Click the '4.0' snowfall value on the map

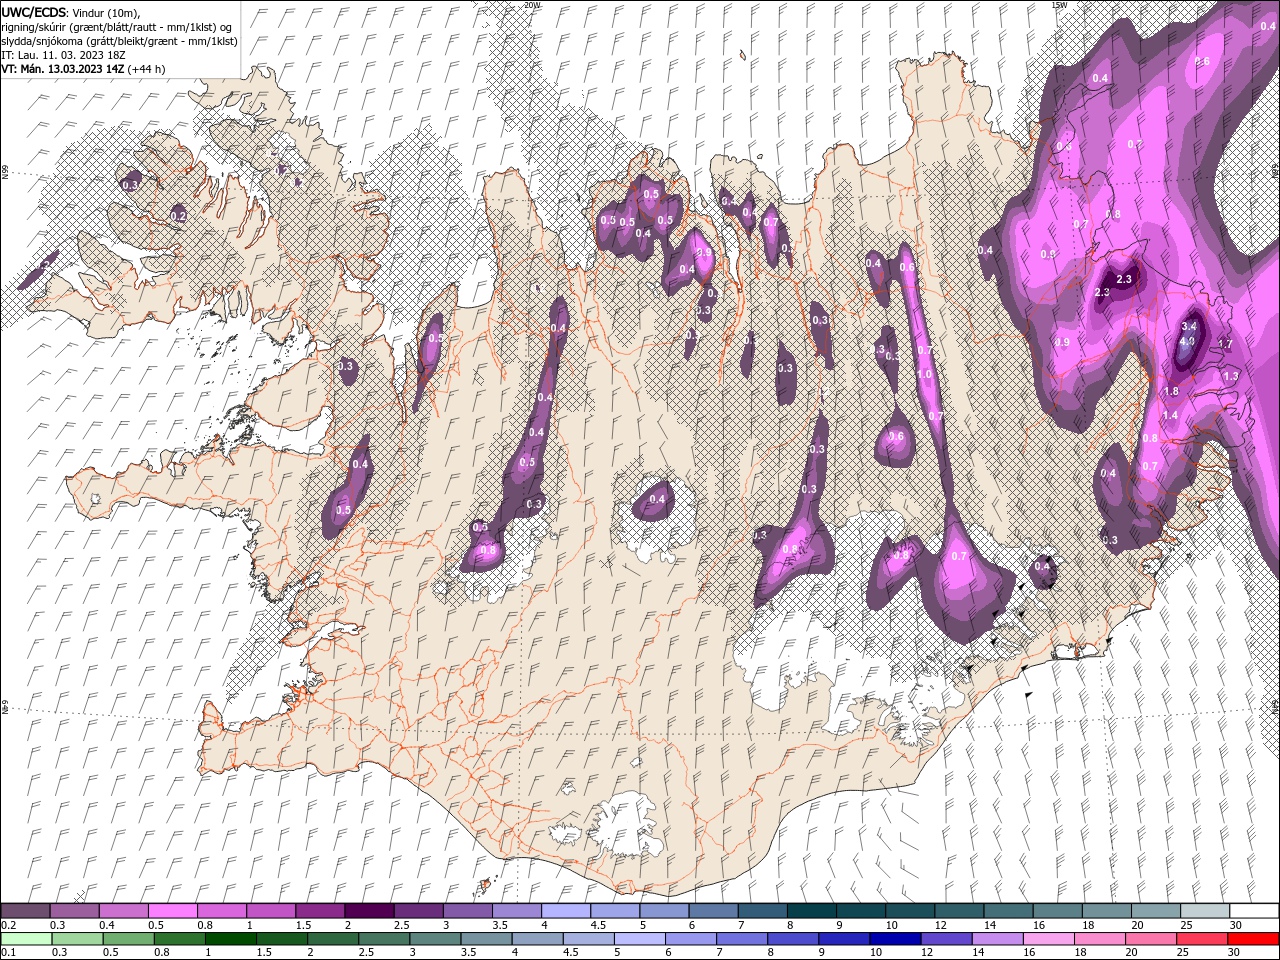point(1188,341)
